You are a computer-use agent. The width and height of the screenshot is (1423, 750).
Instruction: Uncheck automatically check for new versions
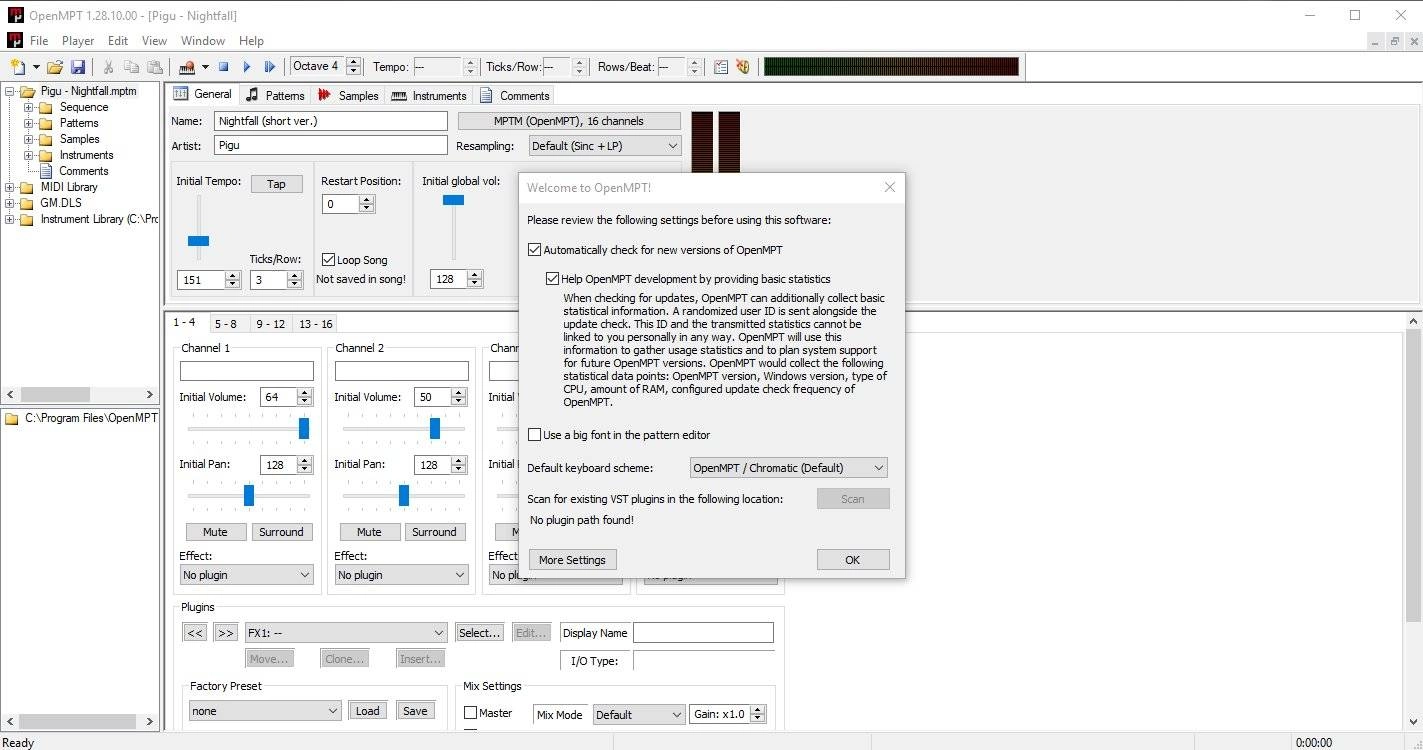click(535, 250)
